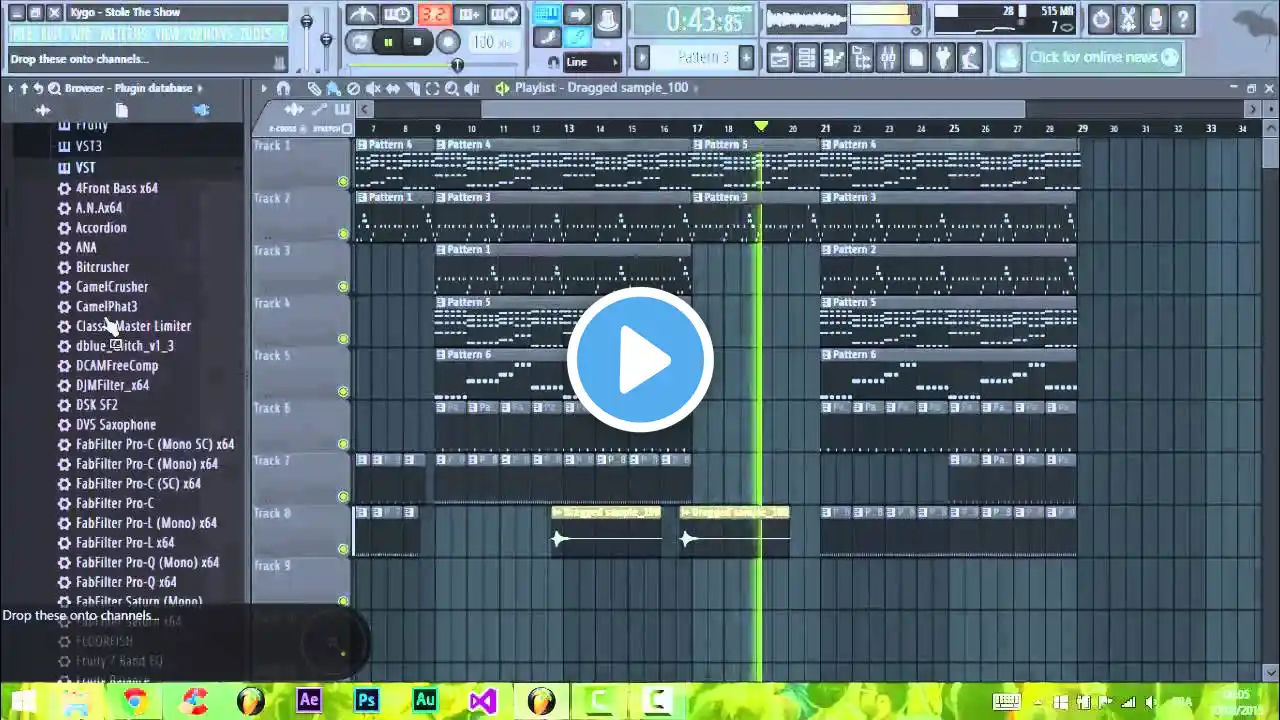Select the slip tool in playlist toolbar
This screenshot has width=1280, height=720.
click(393, 88)
